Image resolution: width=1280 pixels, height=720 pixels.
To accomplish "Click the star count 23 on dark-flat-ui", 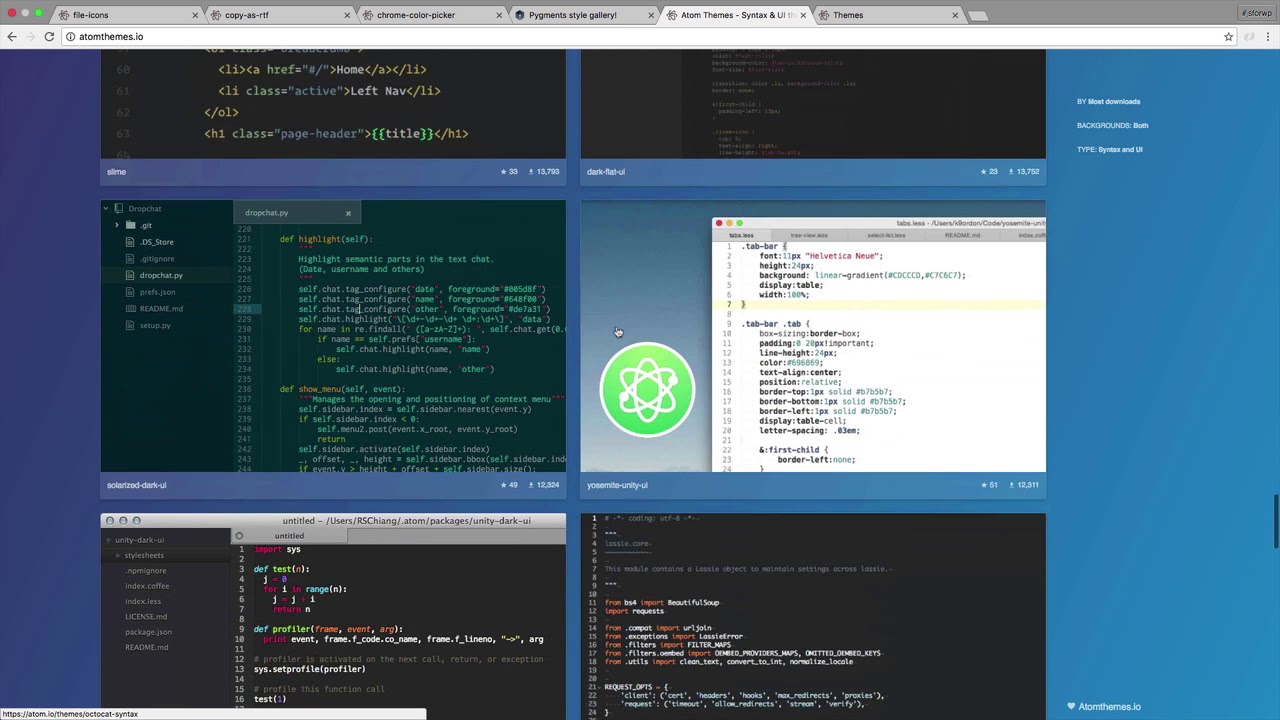I will coord(988,172).
